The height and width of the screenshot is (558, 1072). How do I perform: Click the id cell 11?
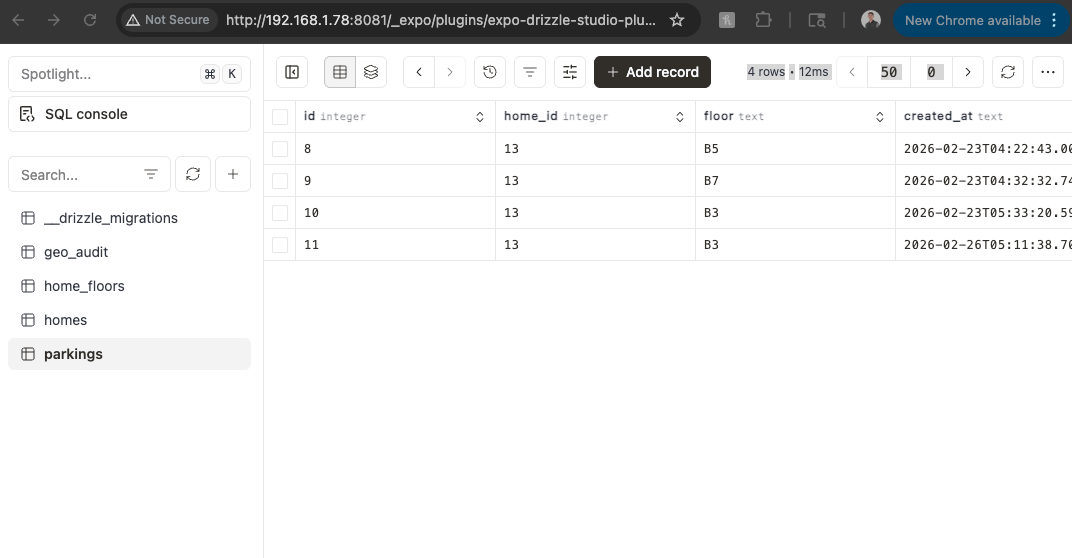[x=395, y=245]
